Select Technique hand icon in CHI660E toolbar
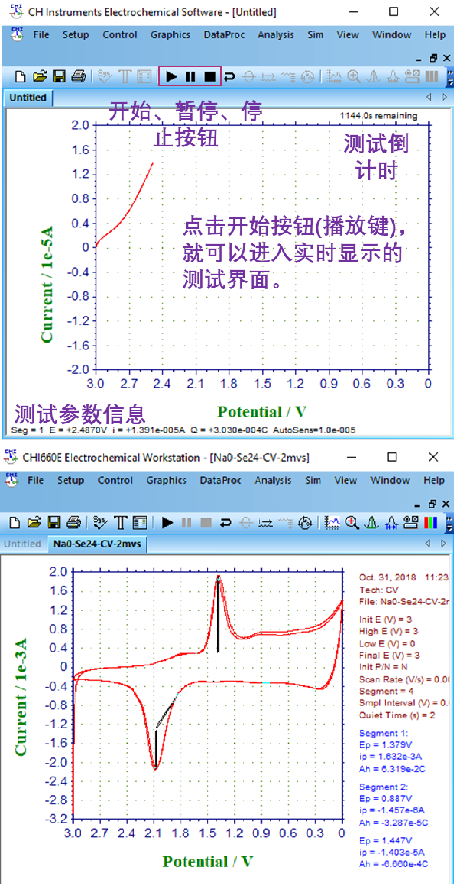This screenshot has height=885, width=454. click(100, 523)
